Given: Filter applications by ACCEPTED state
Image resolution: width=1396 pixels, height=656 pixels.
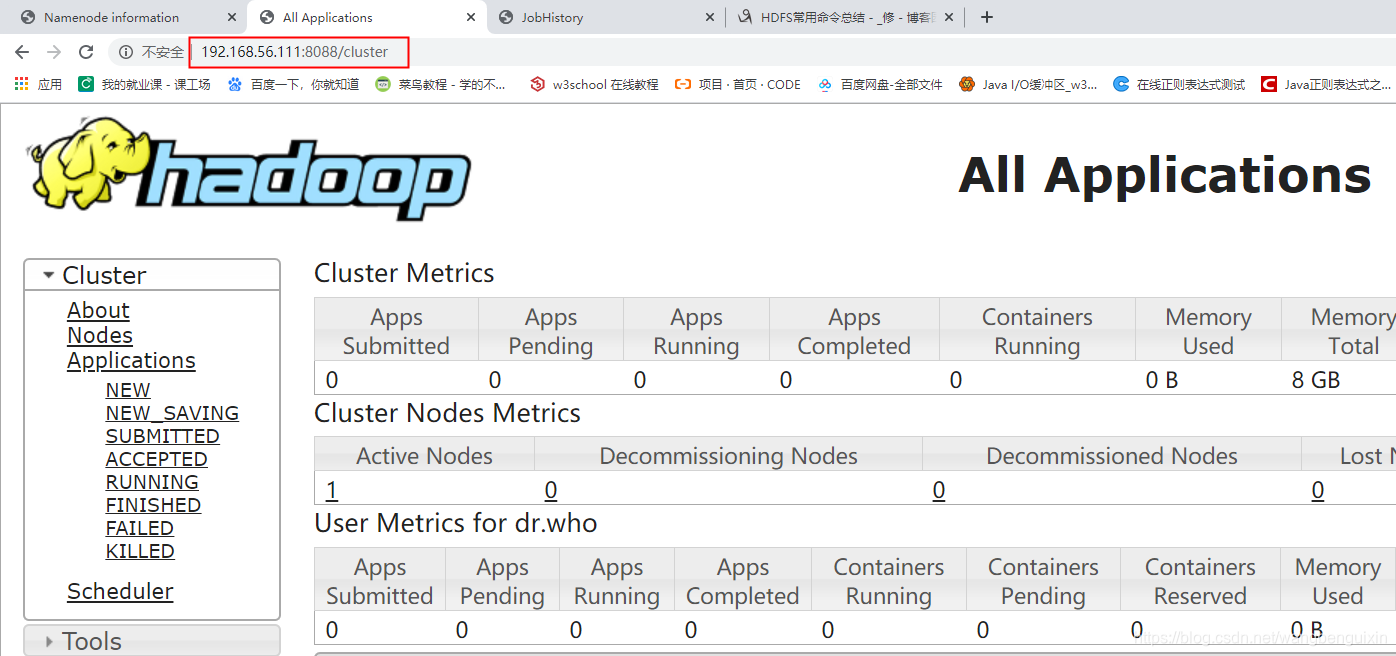Looking at the screenshot, I should pyautogui.click(x=156, y=459).
